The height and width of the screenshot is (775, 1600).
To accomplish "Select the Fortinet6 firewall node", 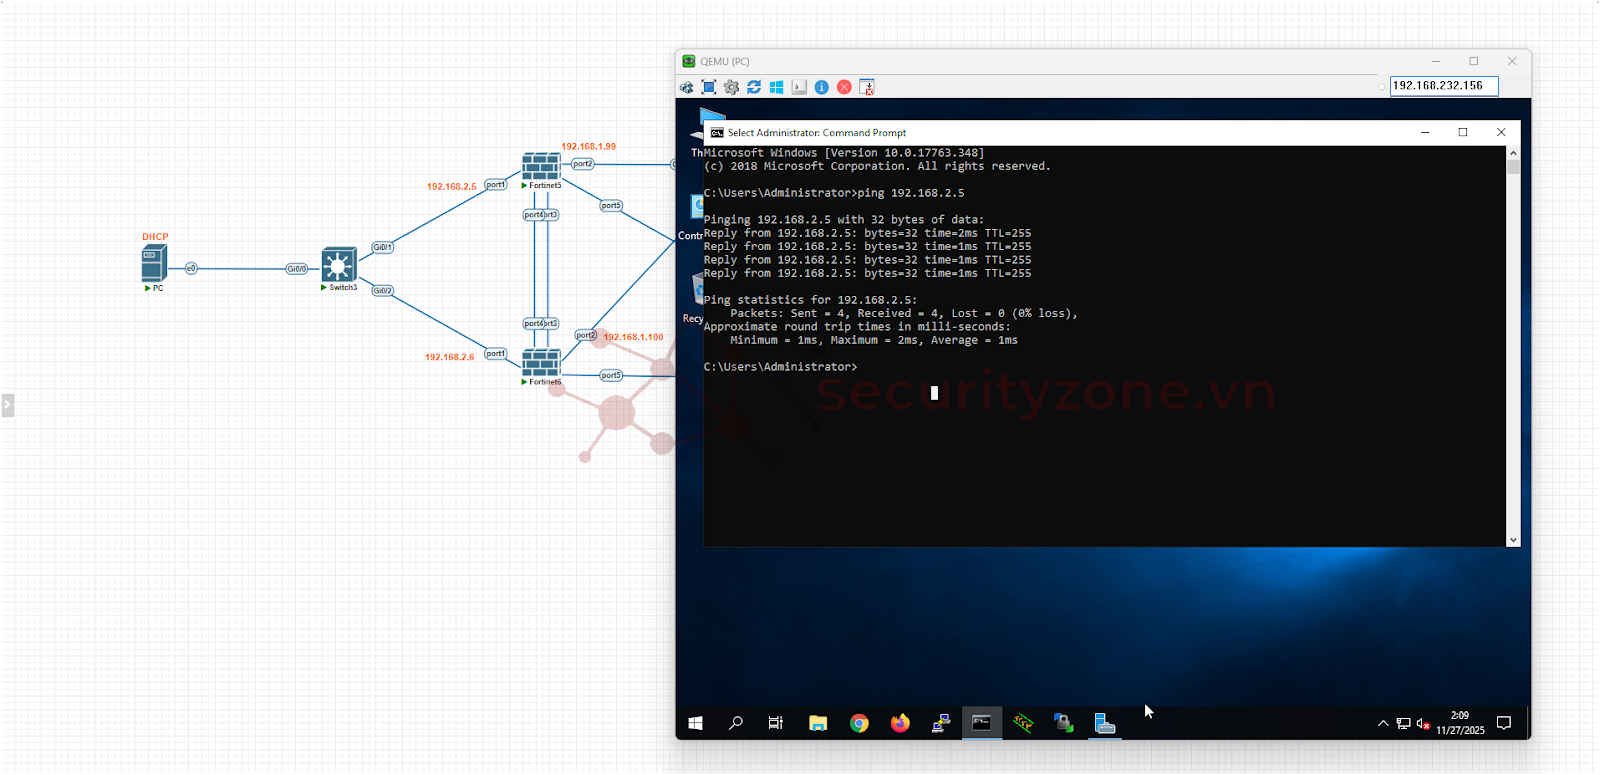I will tap(541, 362).
